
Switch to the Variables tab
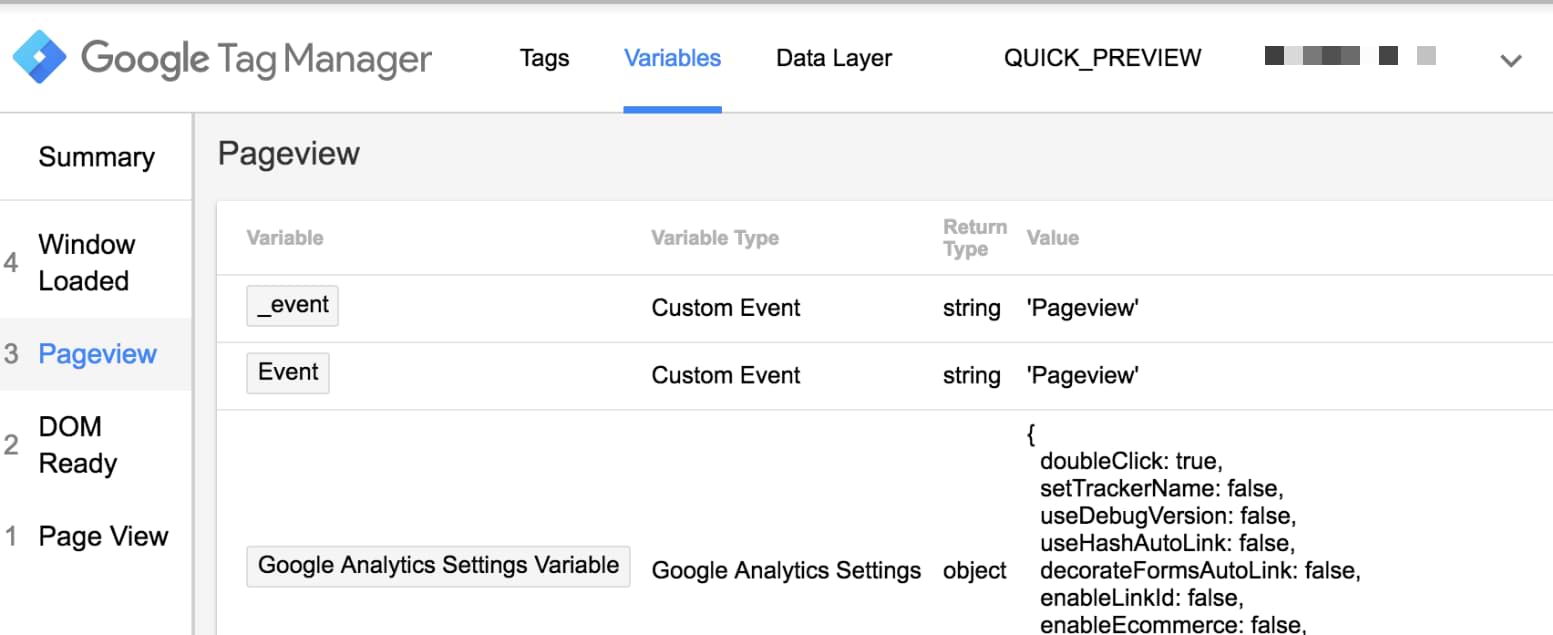pyautogui.click(x=672, y=58)
